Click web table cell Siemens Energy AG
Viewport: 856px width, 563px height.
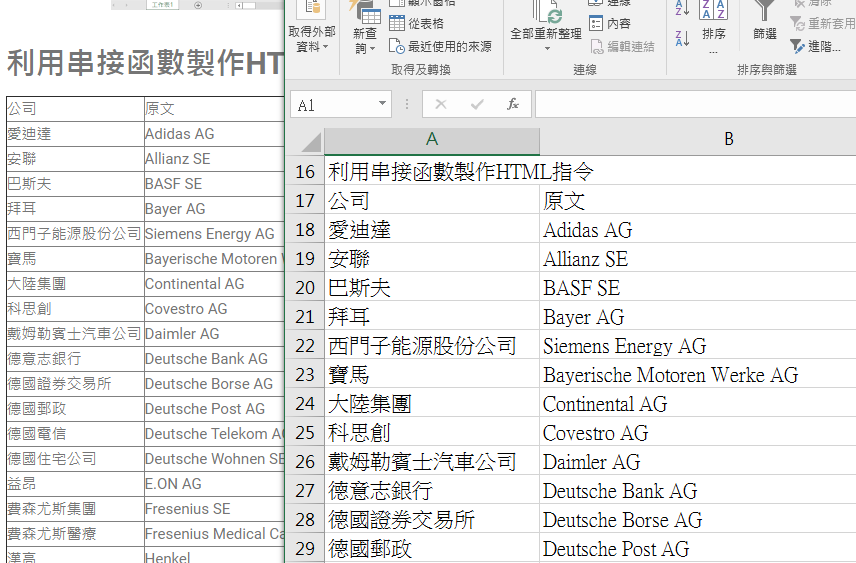pyautogui.click(x=214, y=234)
